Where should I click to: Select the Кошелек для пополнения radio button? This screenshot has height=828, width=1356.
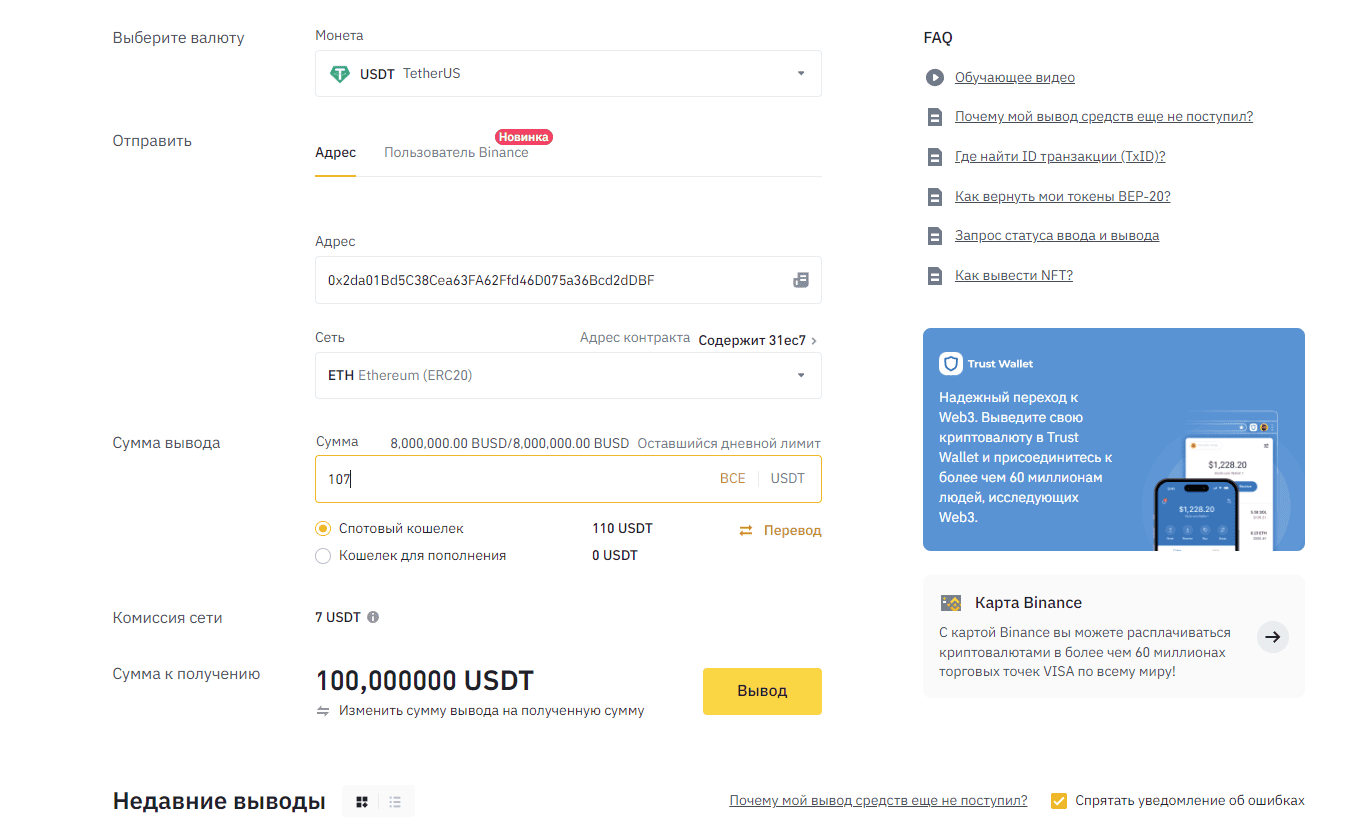point(323,555)
